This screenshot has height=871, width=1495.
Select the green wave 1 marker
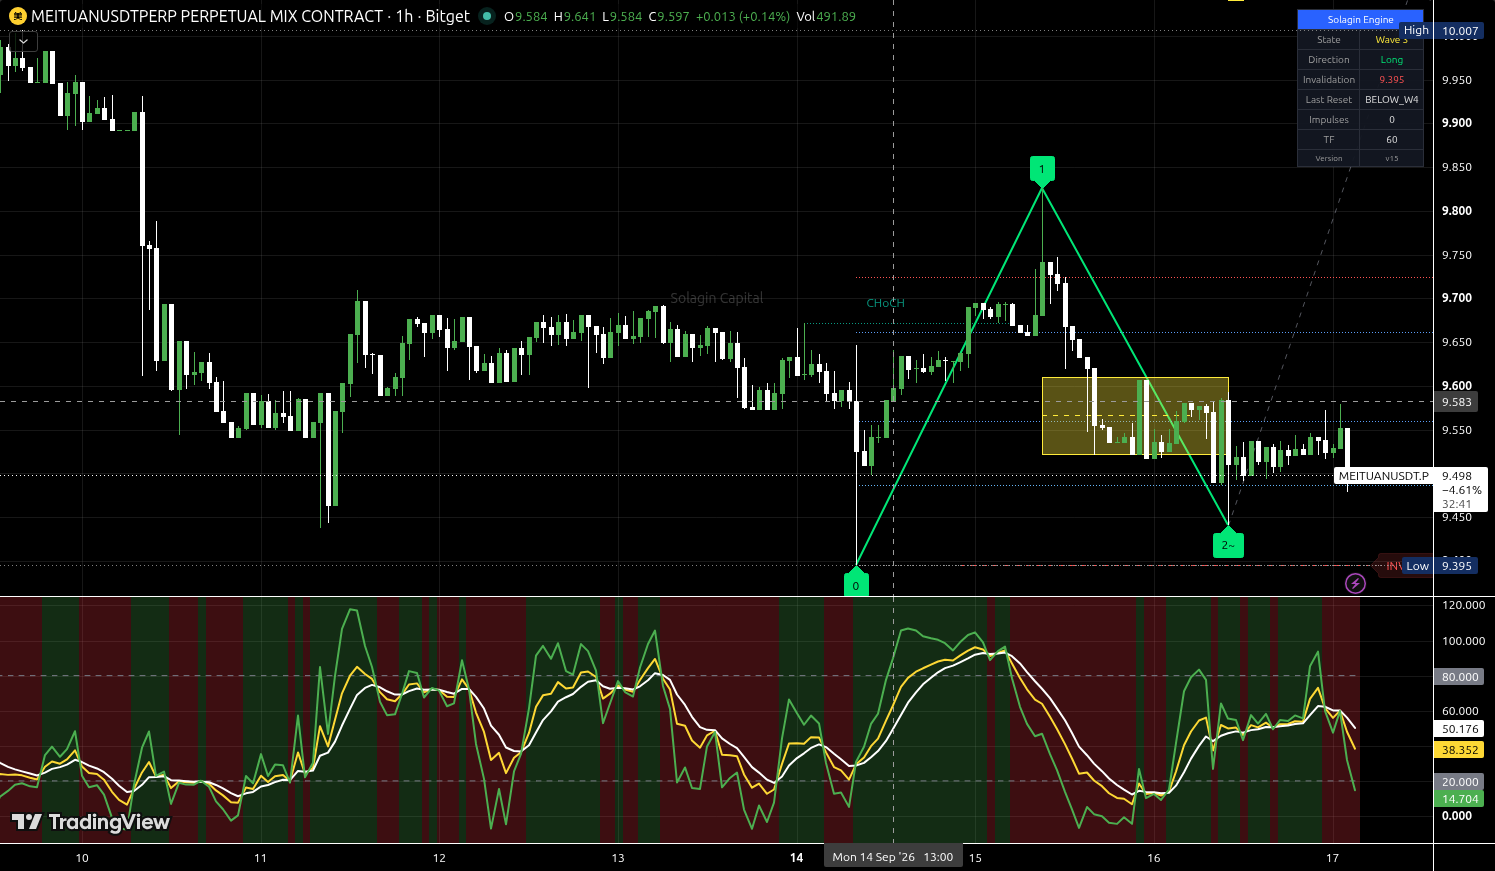click(1042, 171)
